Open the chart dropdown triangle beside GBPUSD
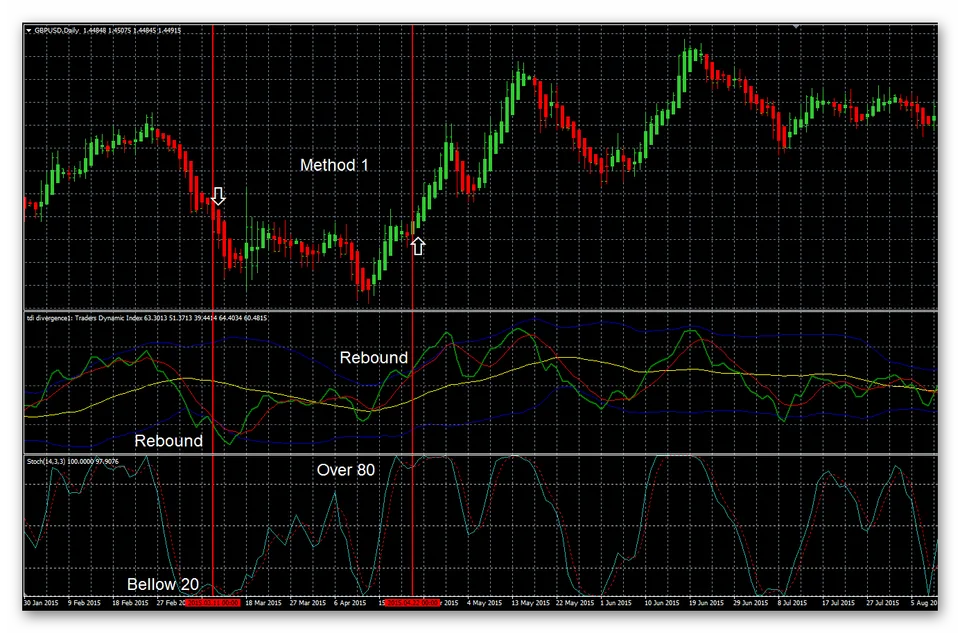The width and height of the screenshot is (960, 633). coord(29,30)
